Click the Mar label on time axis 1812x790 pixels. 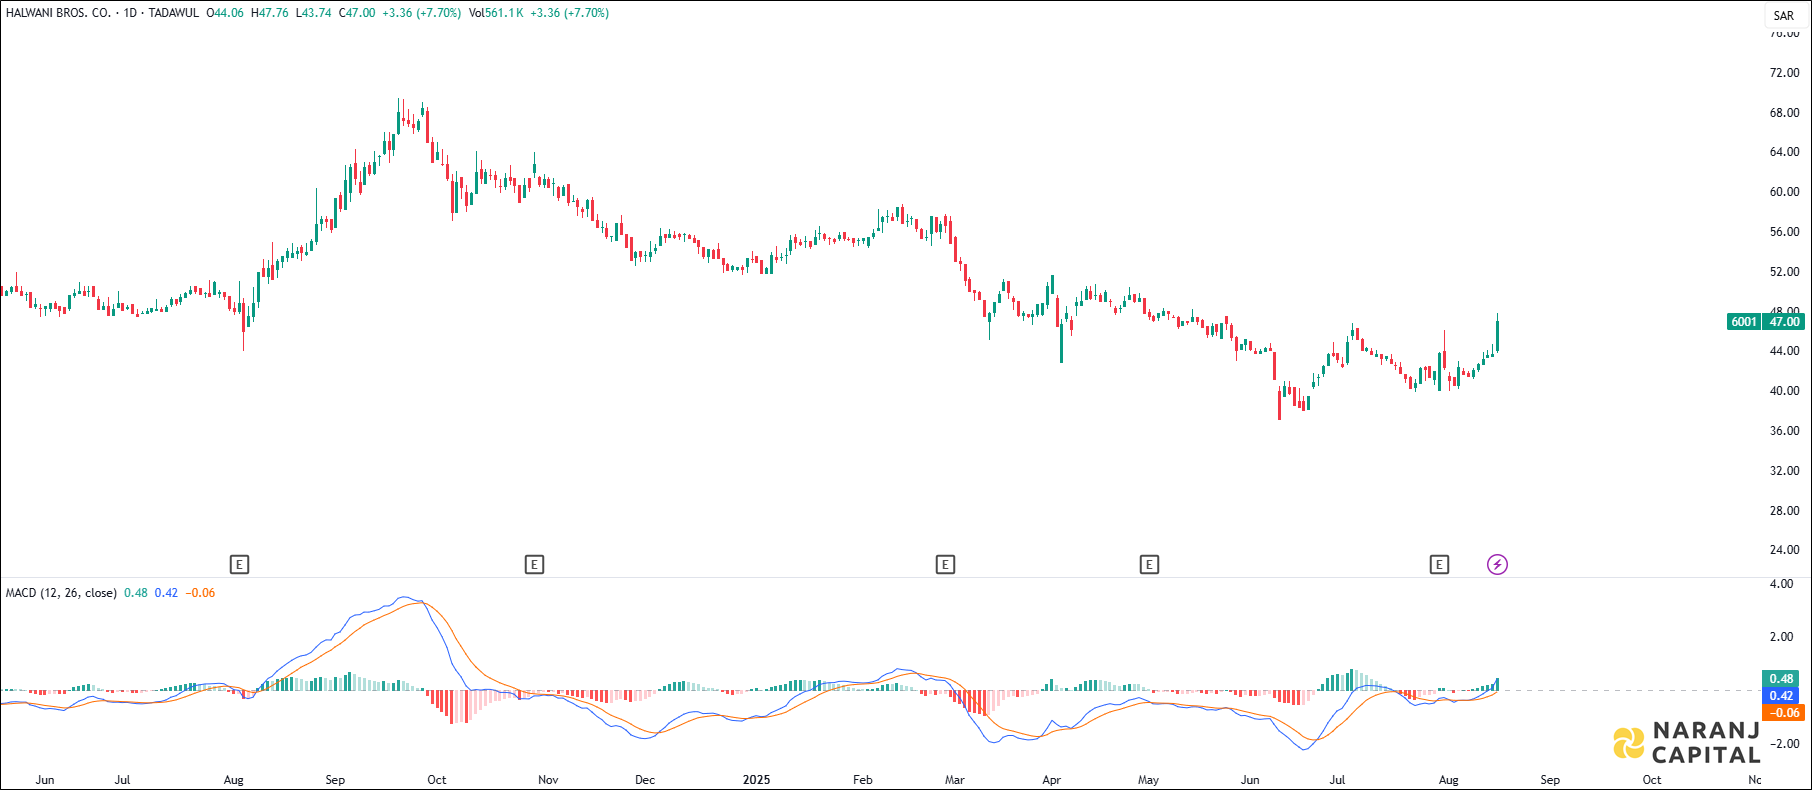pyautogui.click(x=955, y=780)
